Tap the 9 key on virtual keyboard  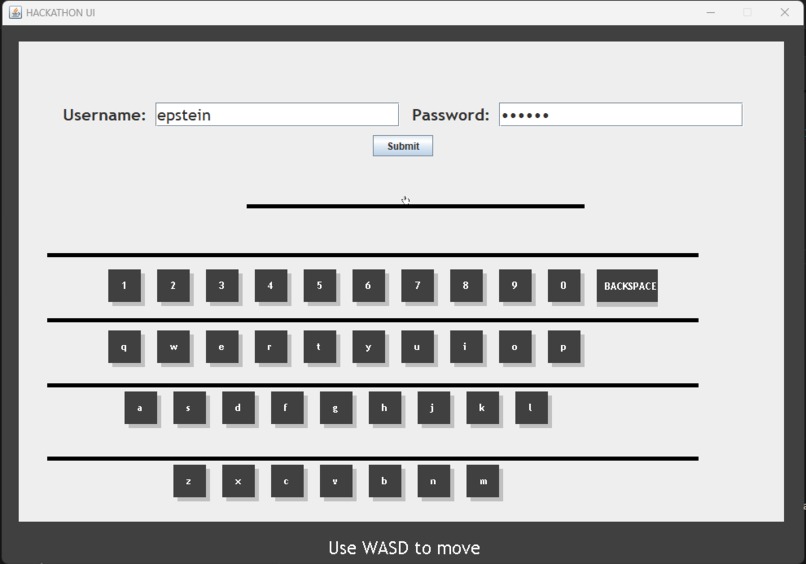pyautogui.click(x=515, y=286)
